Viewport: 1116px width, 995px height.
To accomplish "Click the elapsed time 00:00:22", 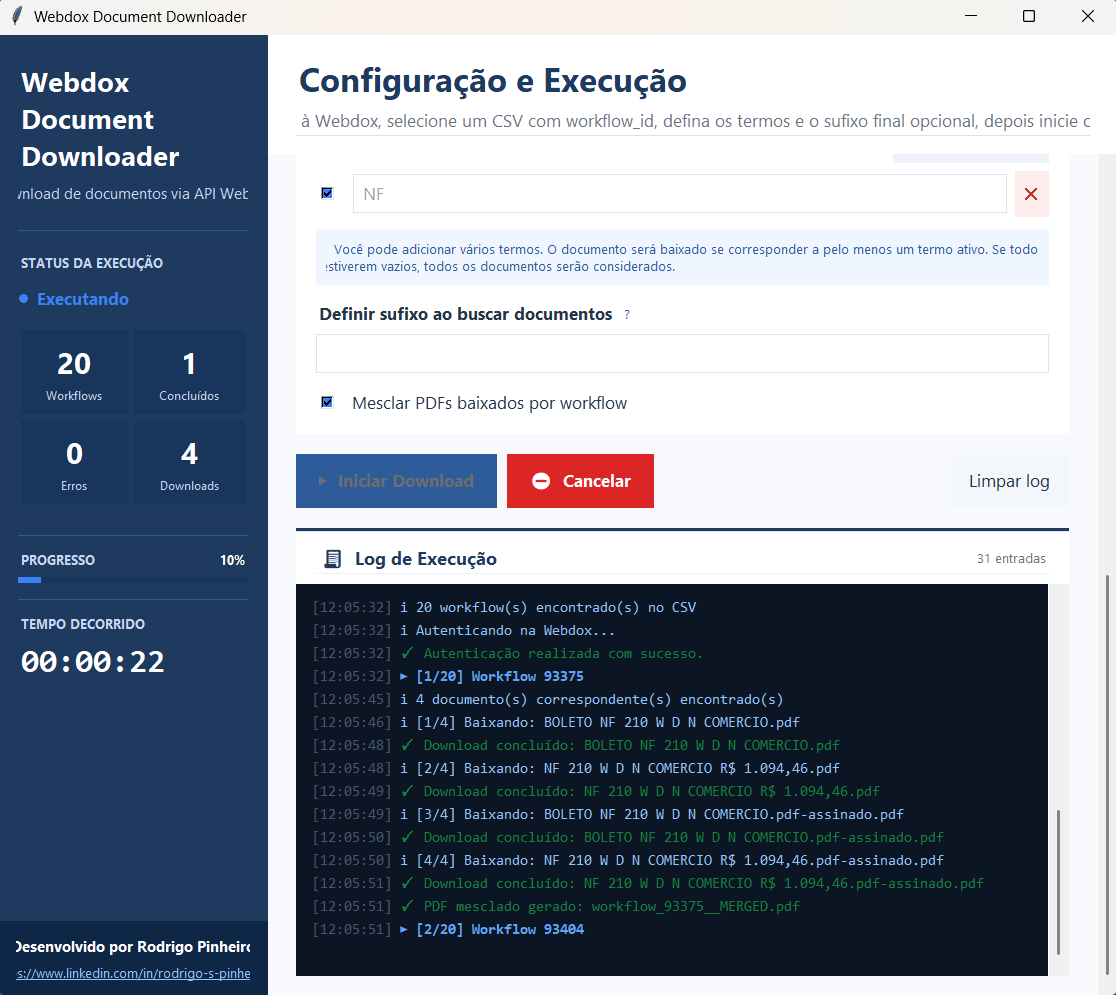I will point(93,662).
